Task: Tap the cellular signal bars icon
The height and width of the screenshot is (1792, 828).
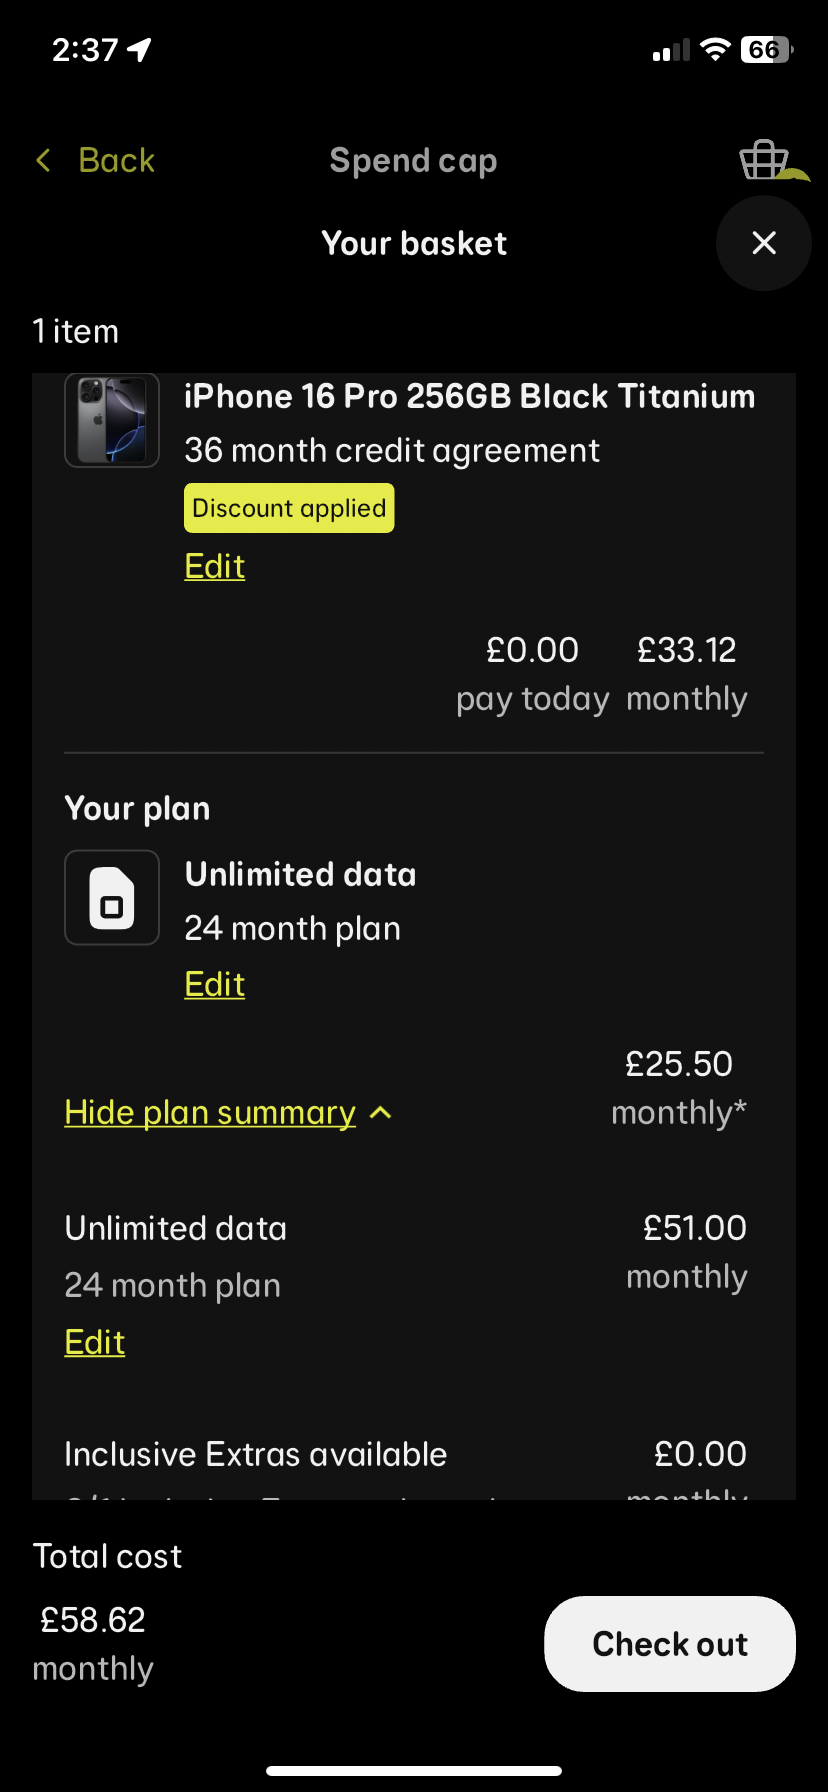Action: 671,50
